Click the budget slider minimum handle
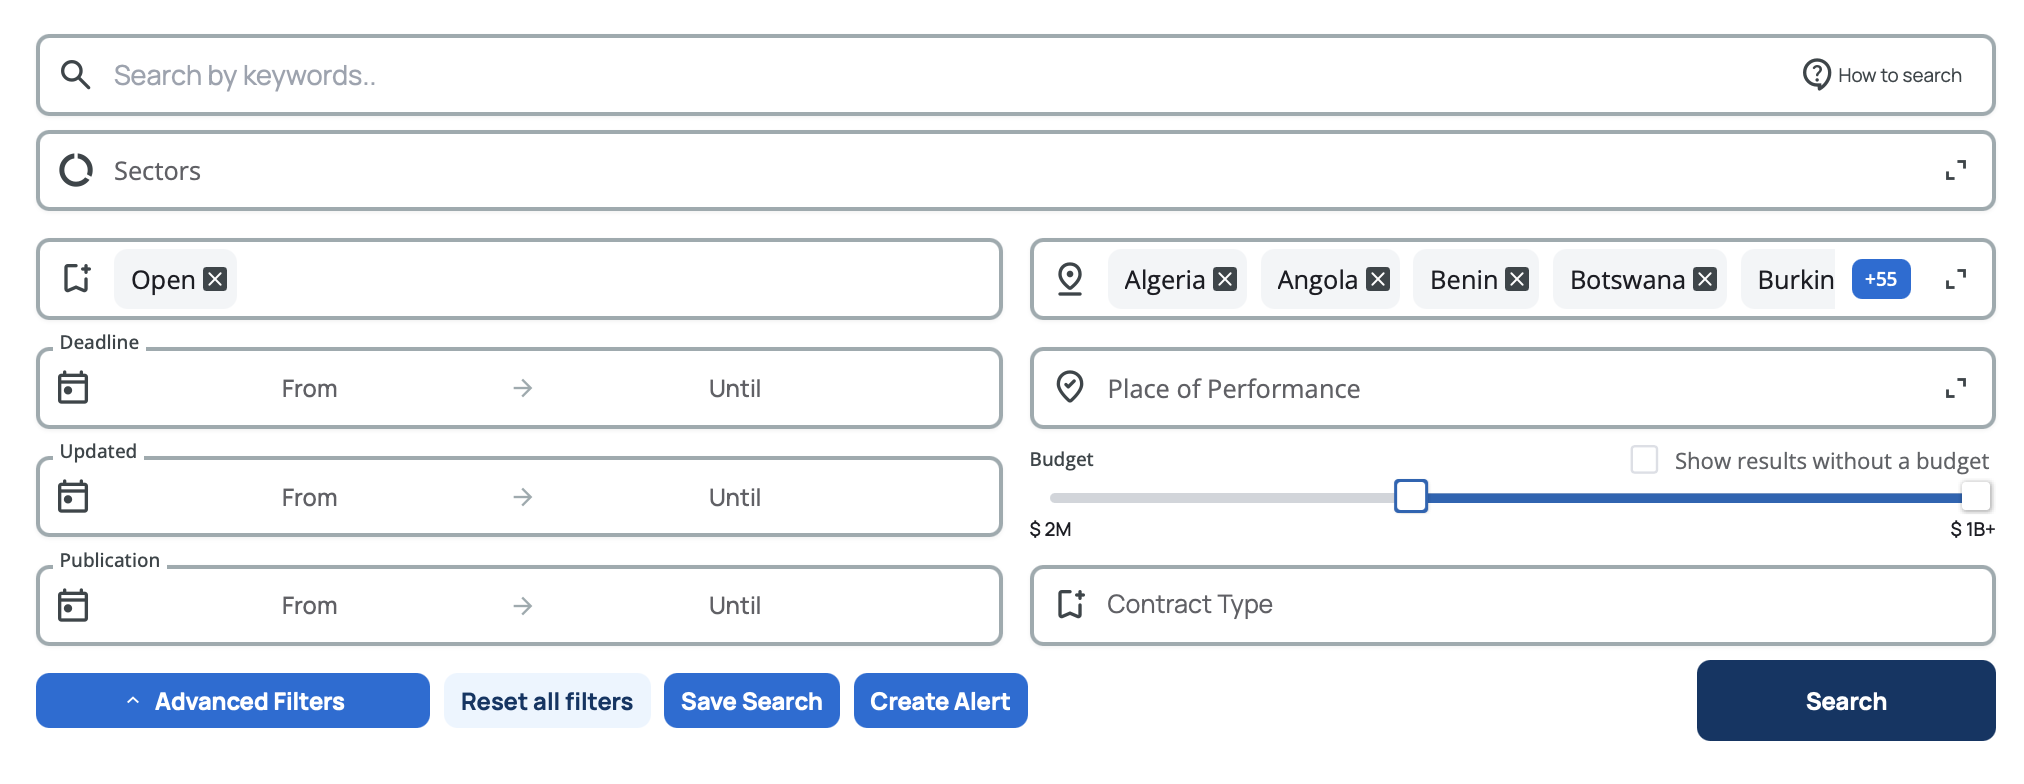The image size is (2024, 784). point(1410,496)
